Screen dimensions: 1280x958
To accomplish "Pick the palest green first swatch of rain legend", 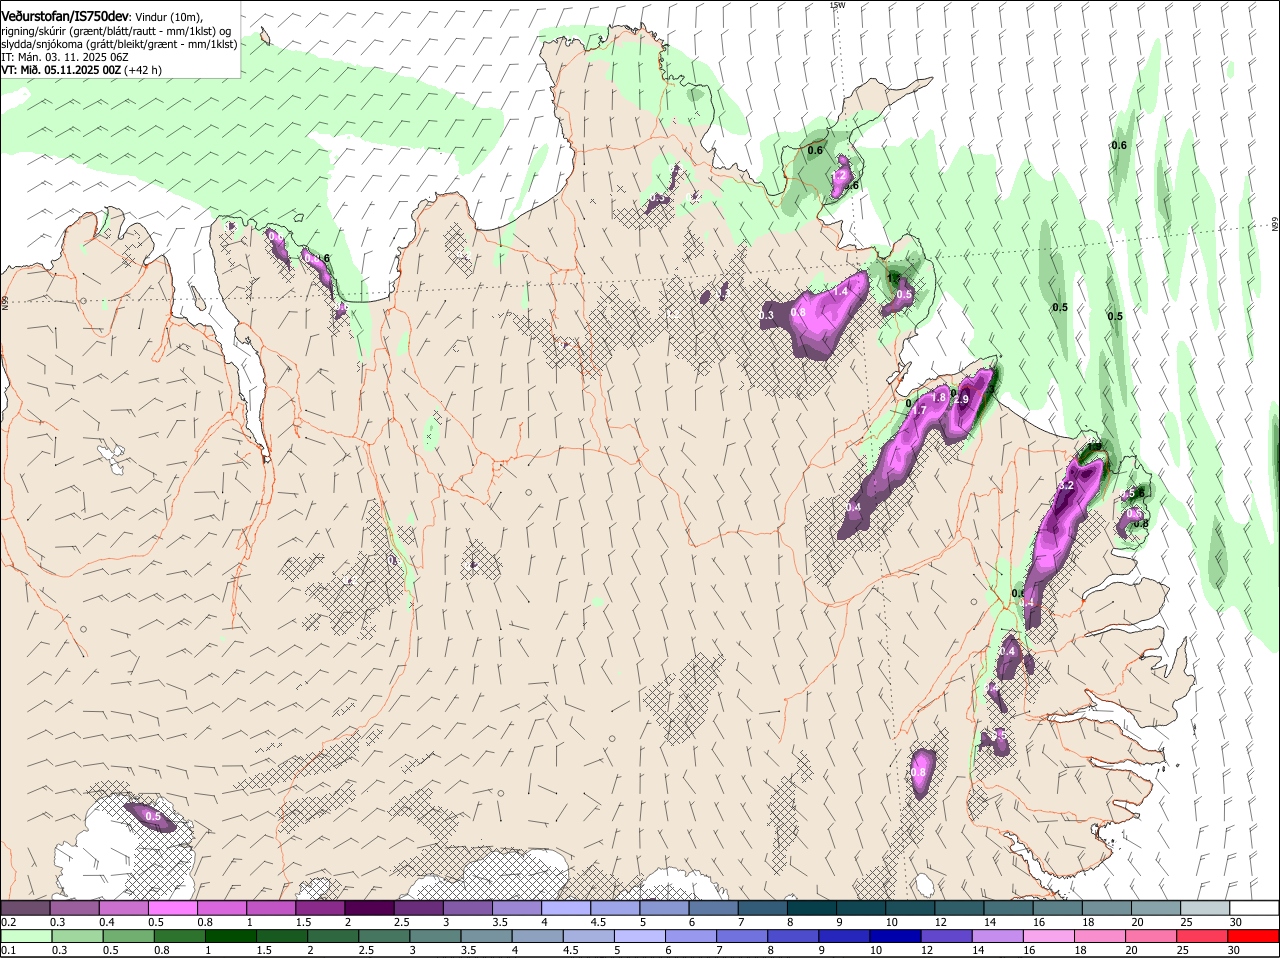I will [26, 935].
